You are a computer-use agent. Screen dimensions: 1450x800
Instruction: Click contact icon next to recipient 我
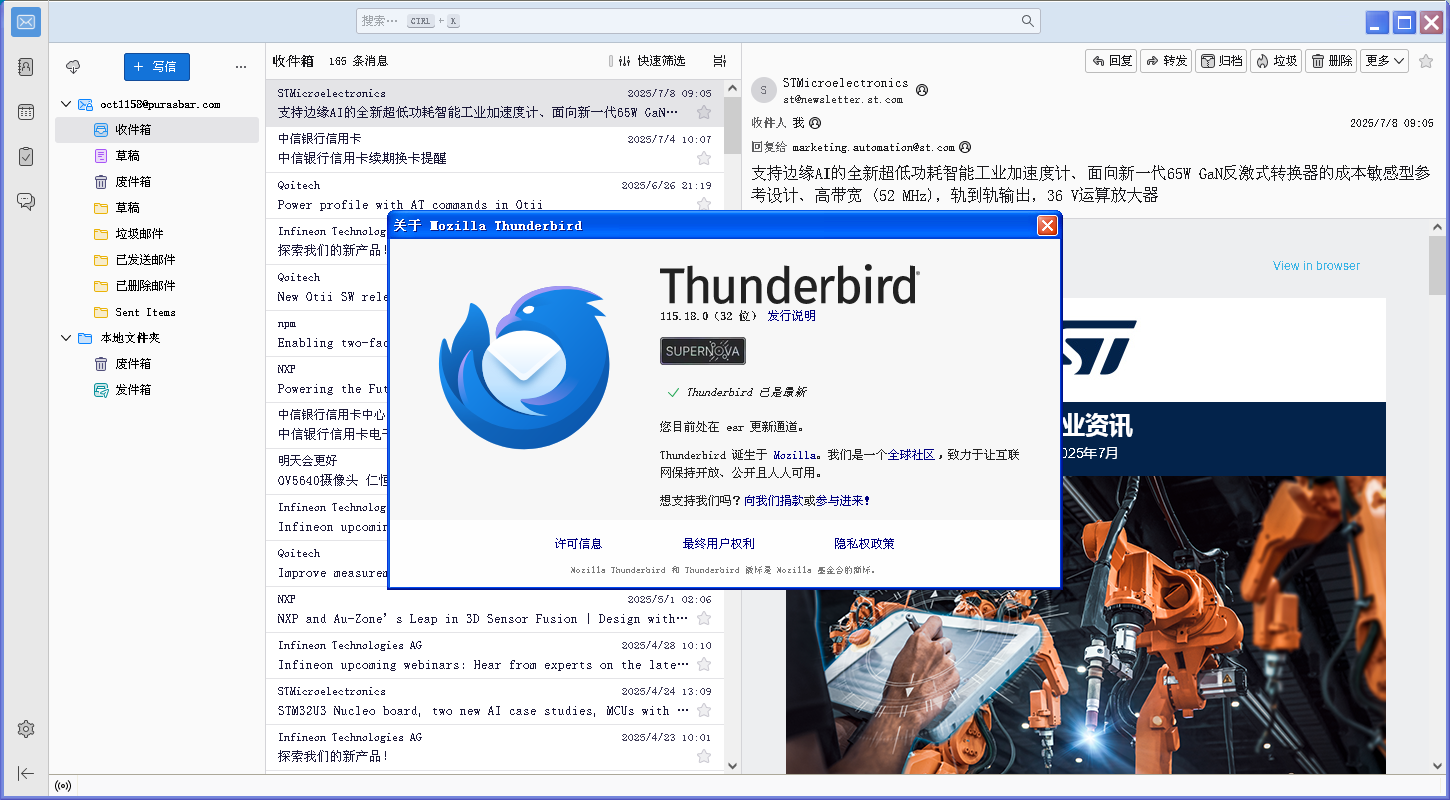[x=815, y=123]
